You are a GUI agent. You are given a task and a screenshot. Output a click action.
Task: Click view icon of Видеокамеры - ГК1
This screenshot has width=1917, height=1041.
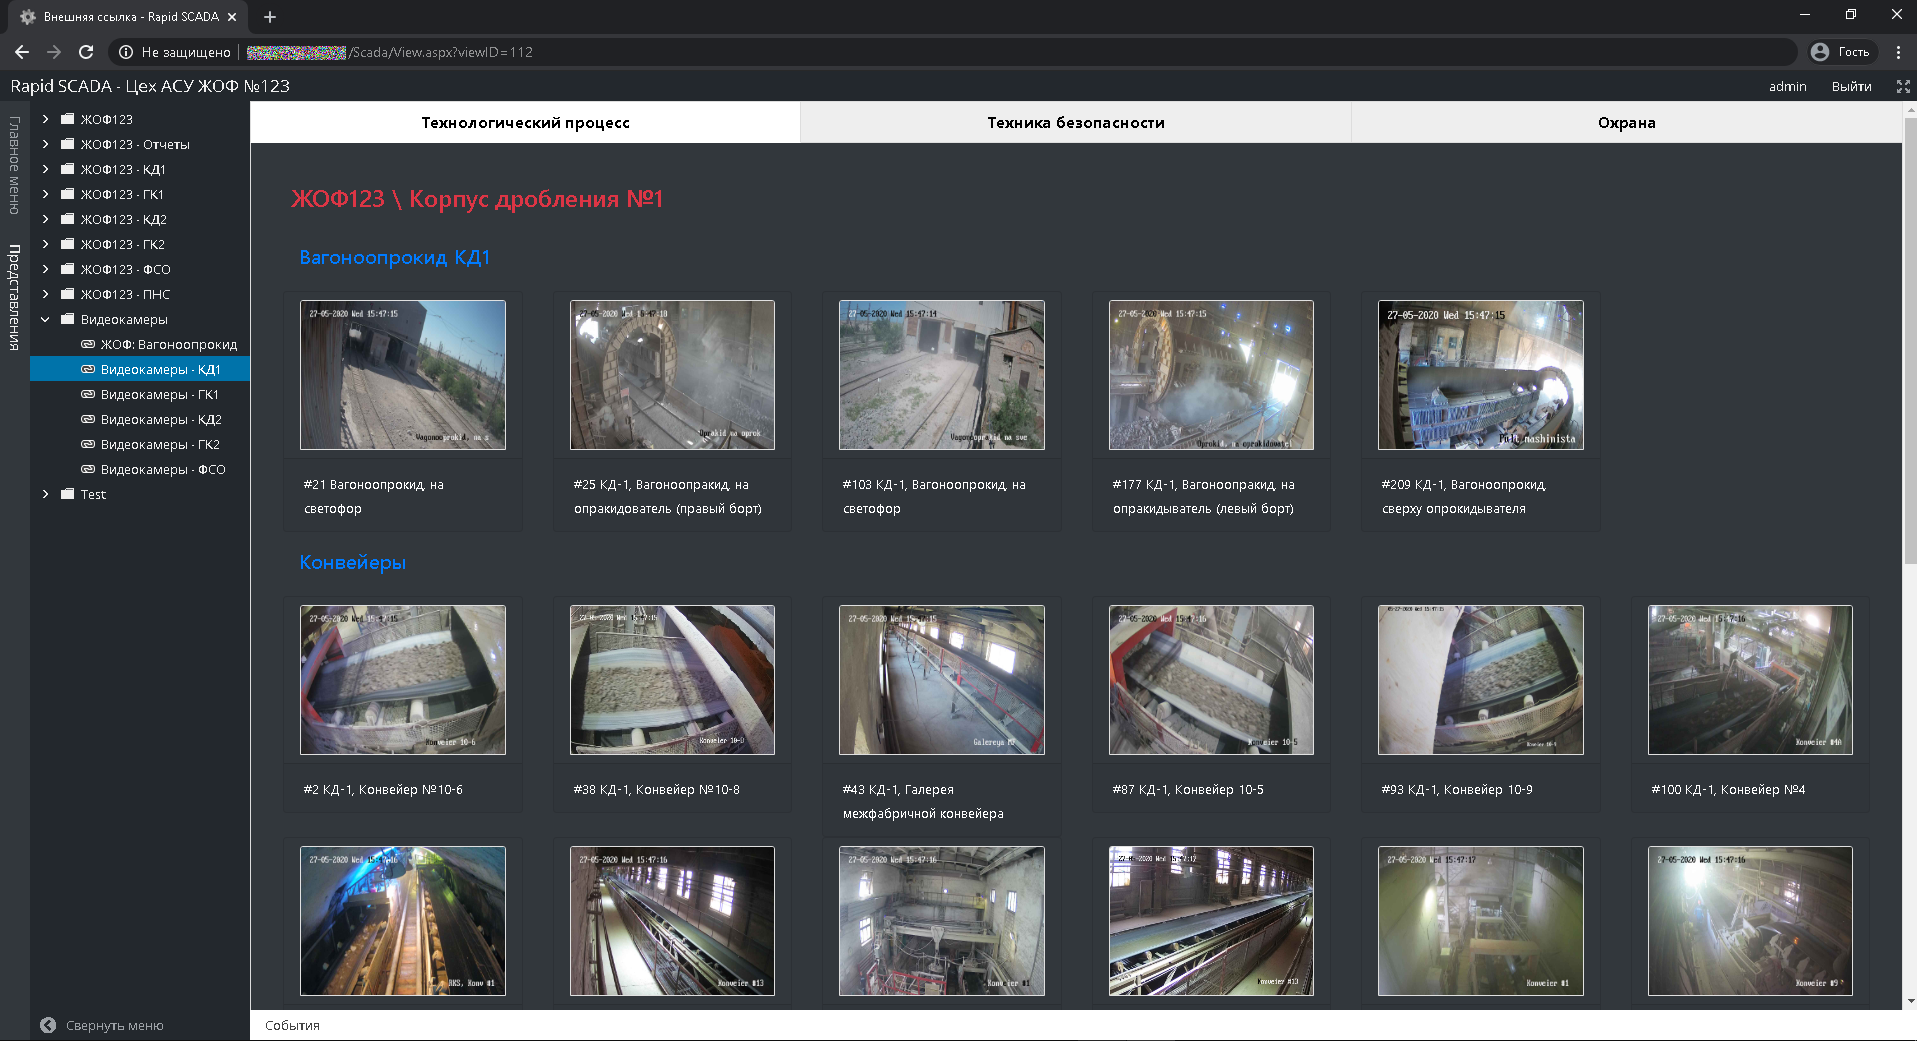click(x=88, y=394)
